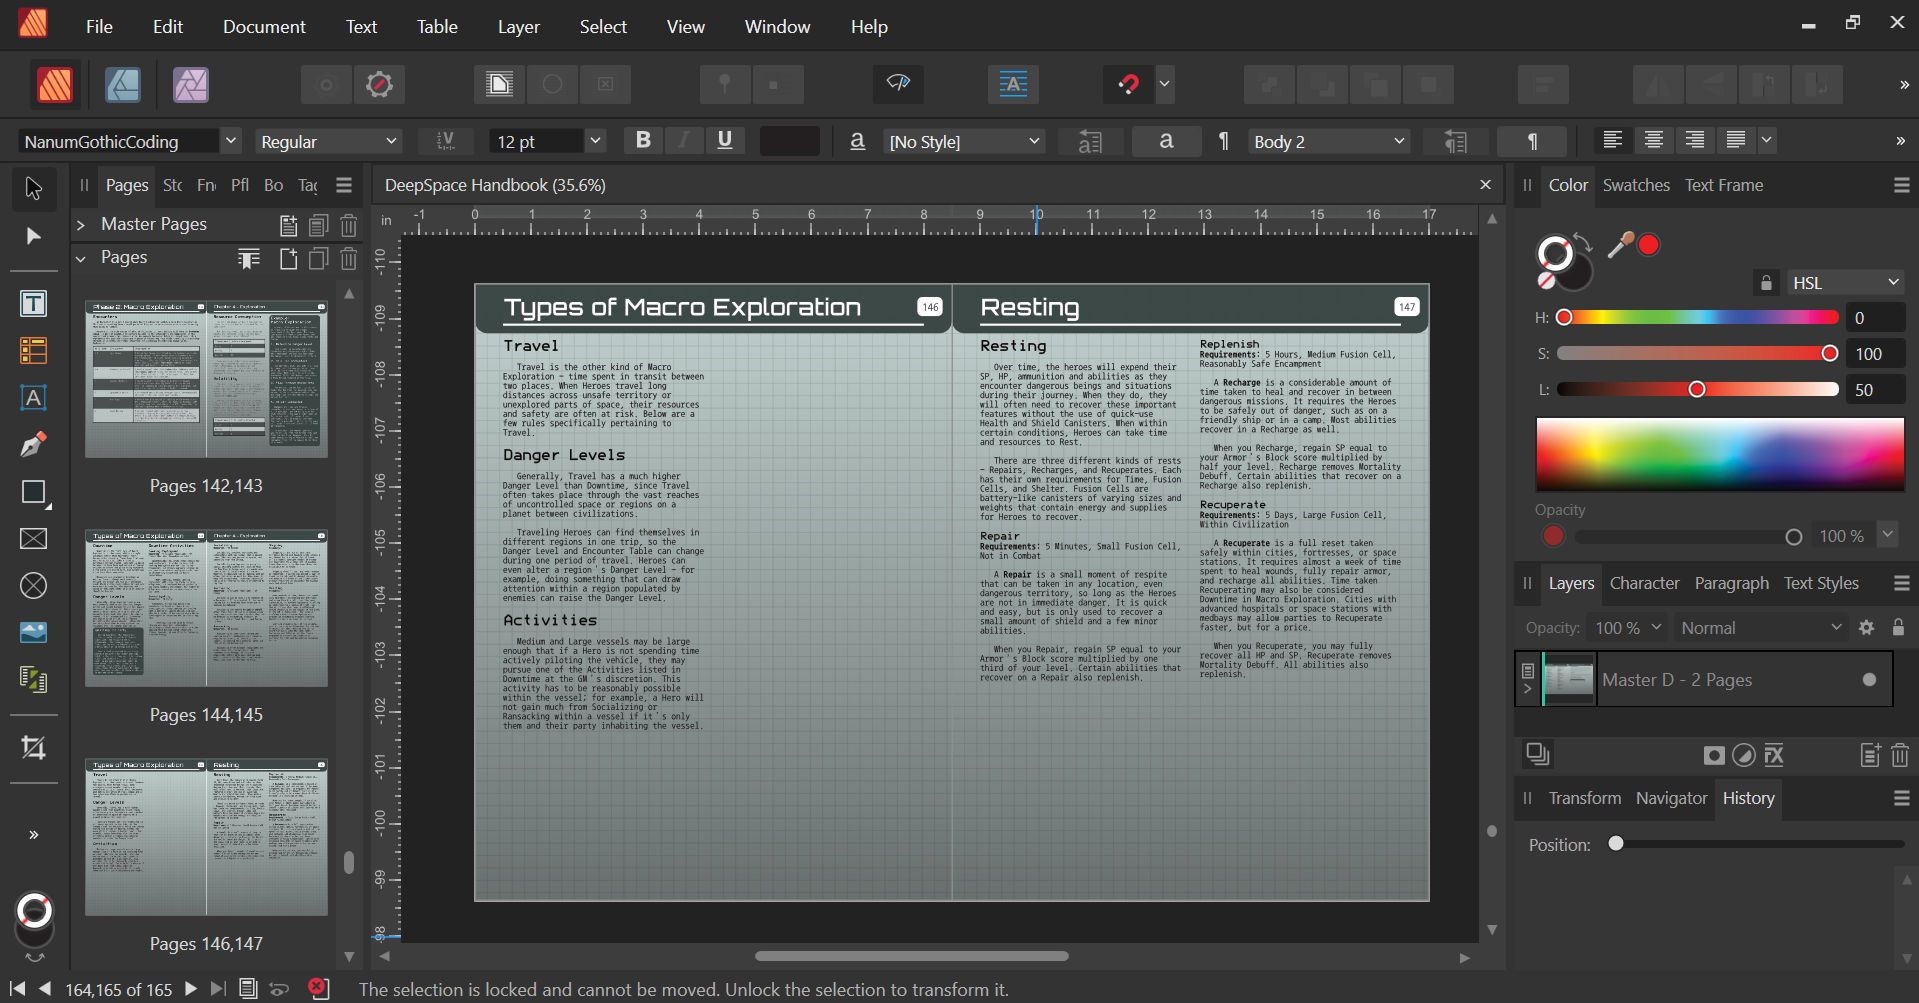Expand the Master Pages section
This screenshot has height=1003, width=1919.
(81, 225)
